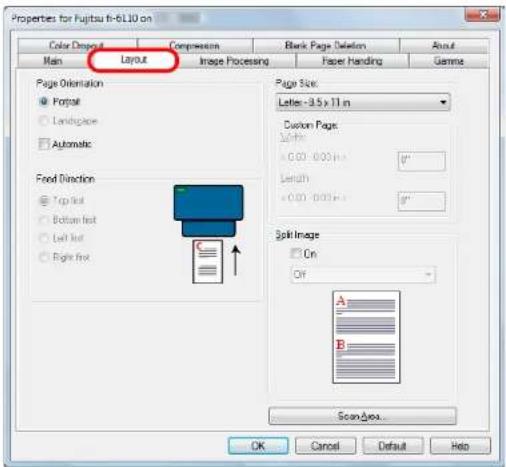Viewport: 506px width, 467px height.
Task: Confirm with the OK button
Action: click(x=258, y=446)
